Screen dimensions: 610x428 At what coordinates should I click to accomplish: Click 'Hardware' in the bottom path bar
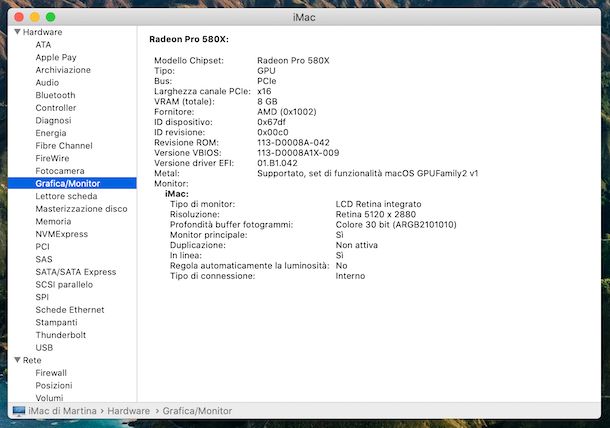(128, 411)
